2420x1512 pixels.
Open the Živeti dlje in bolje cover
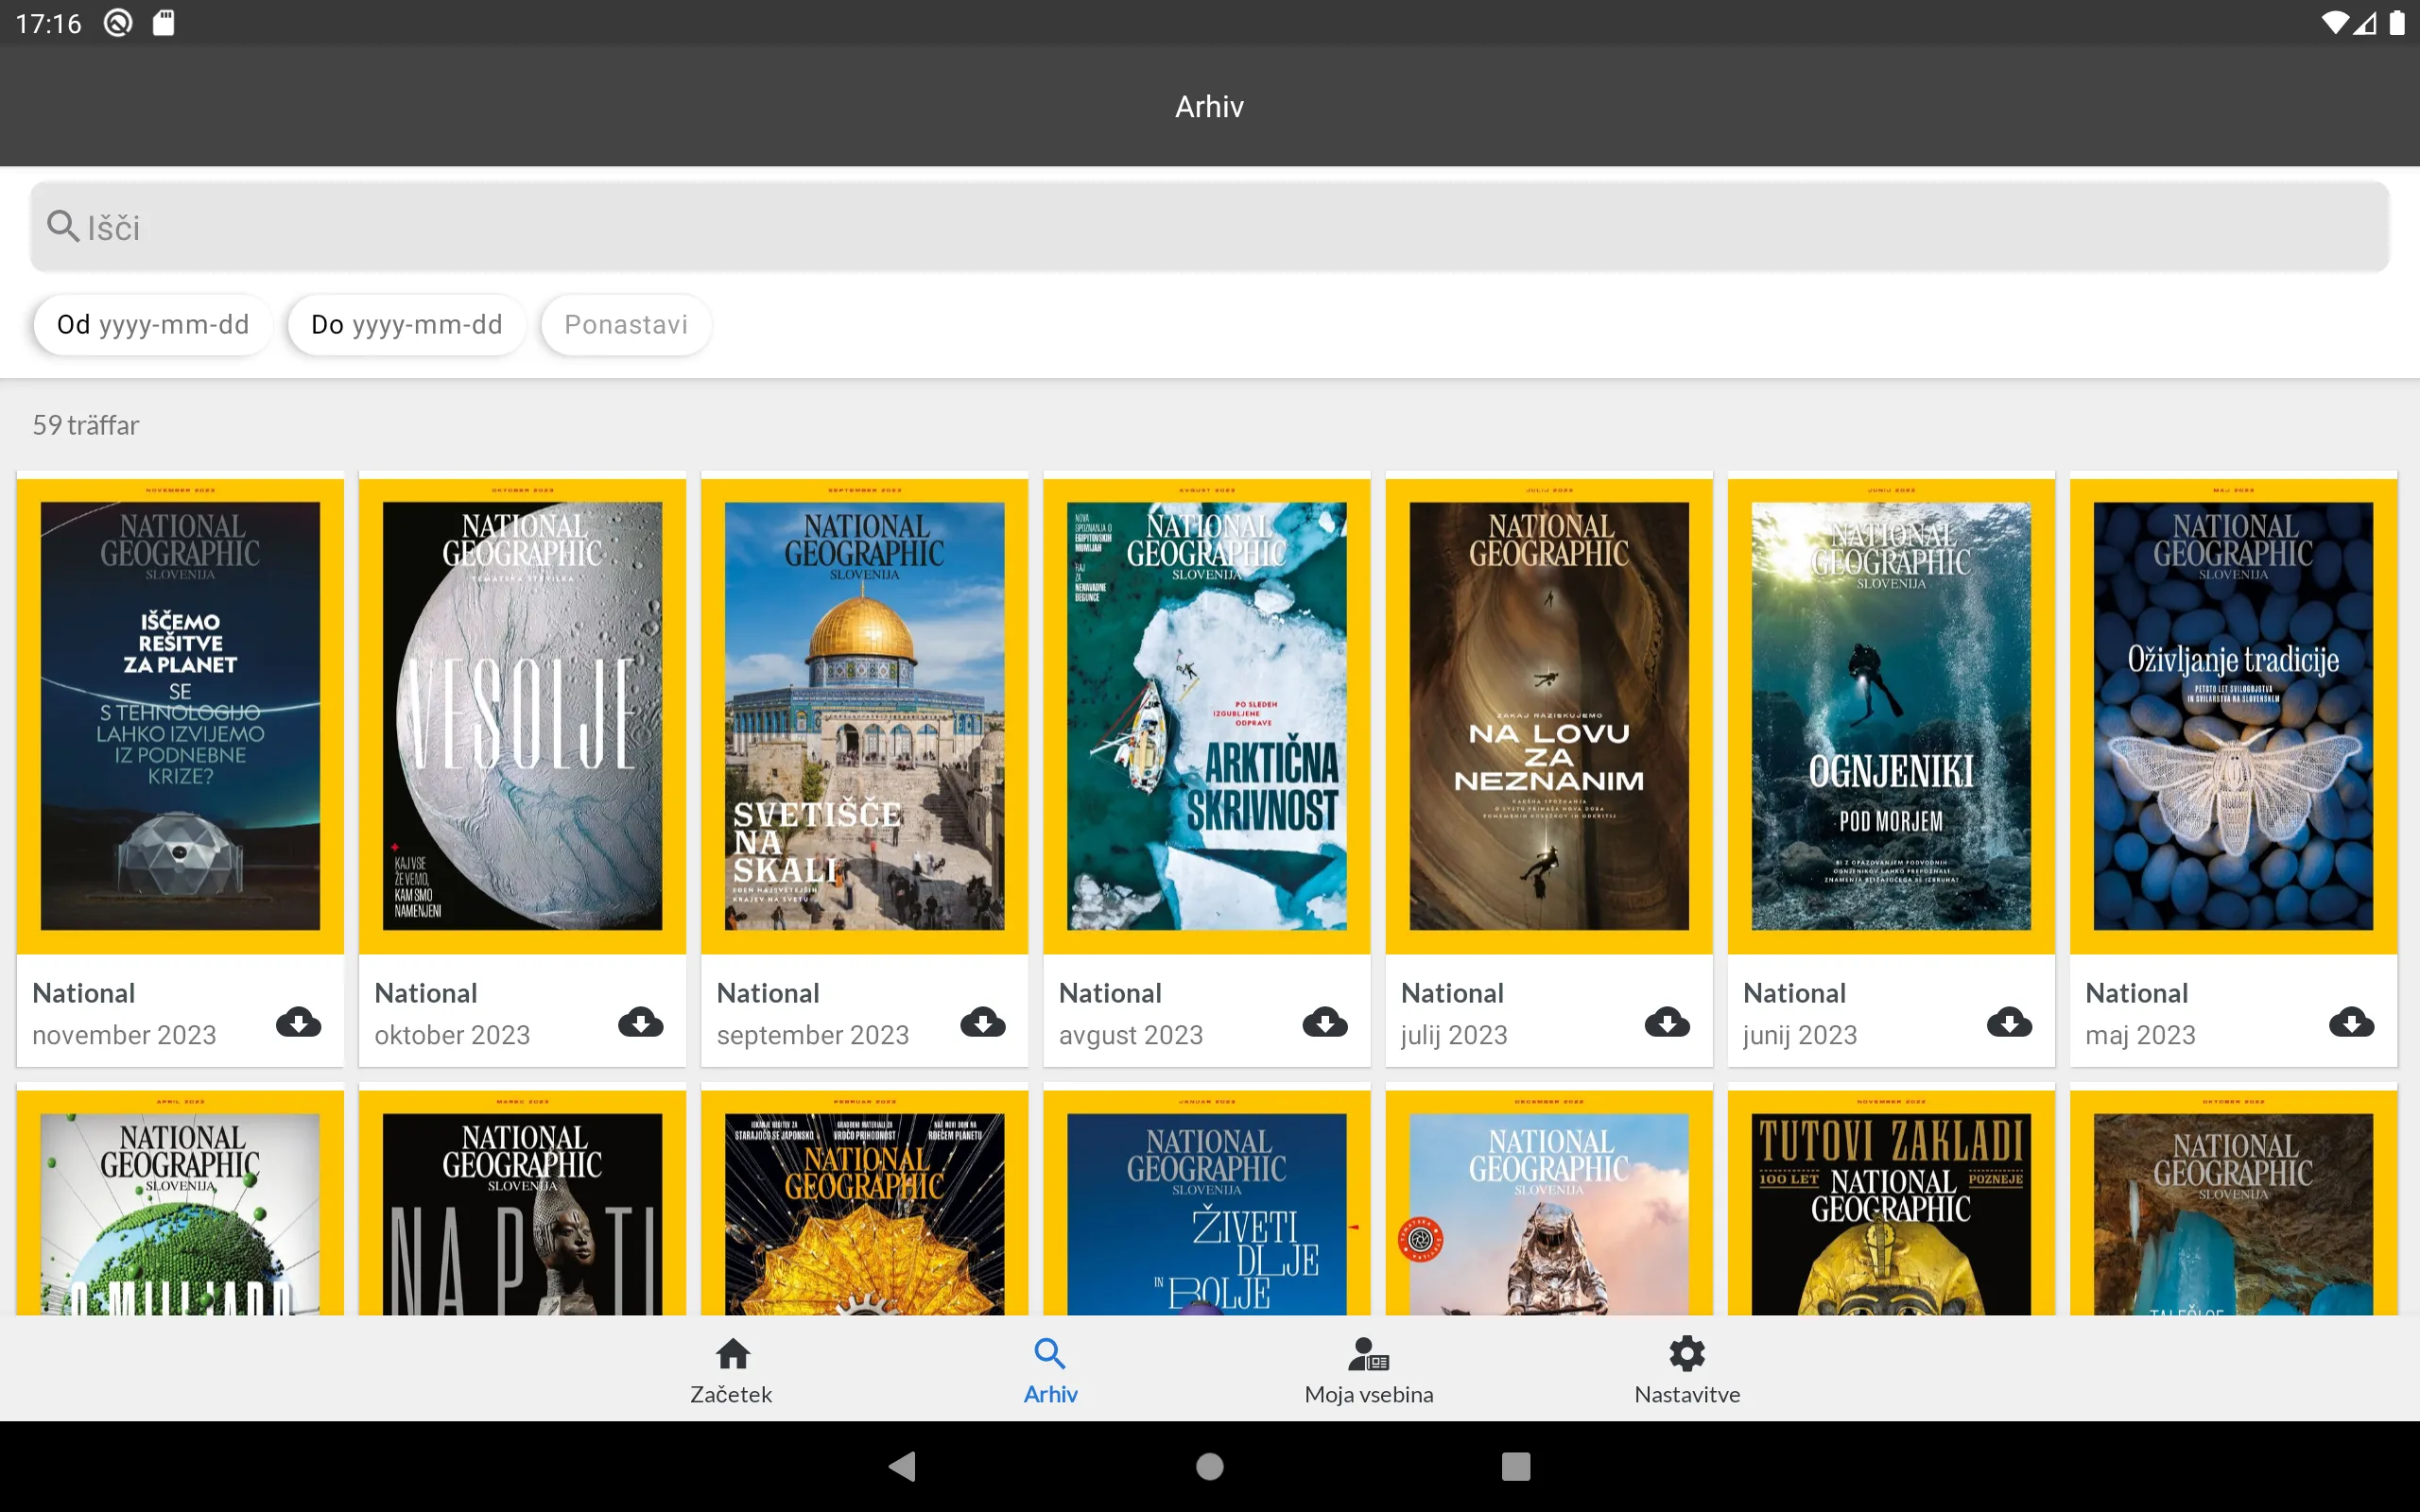click(1206, 1203)
